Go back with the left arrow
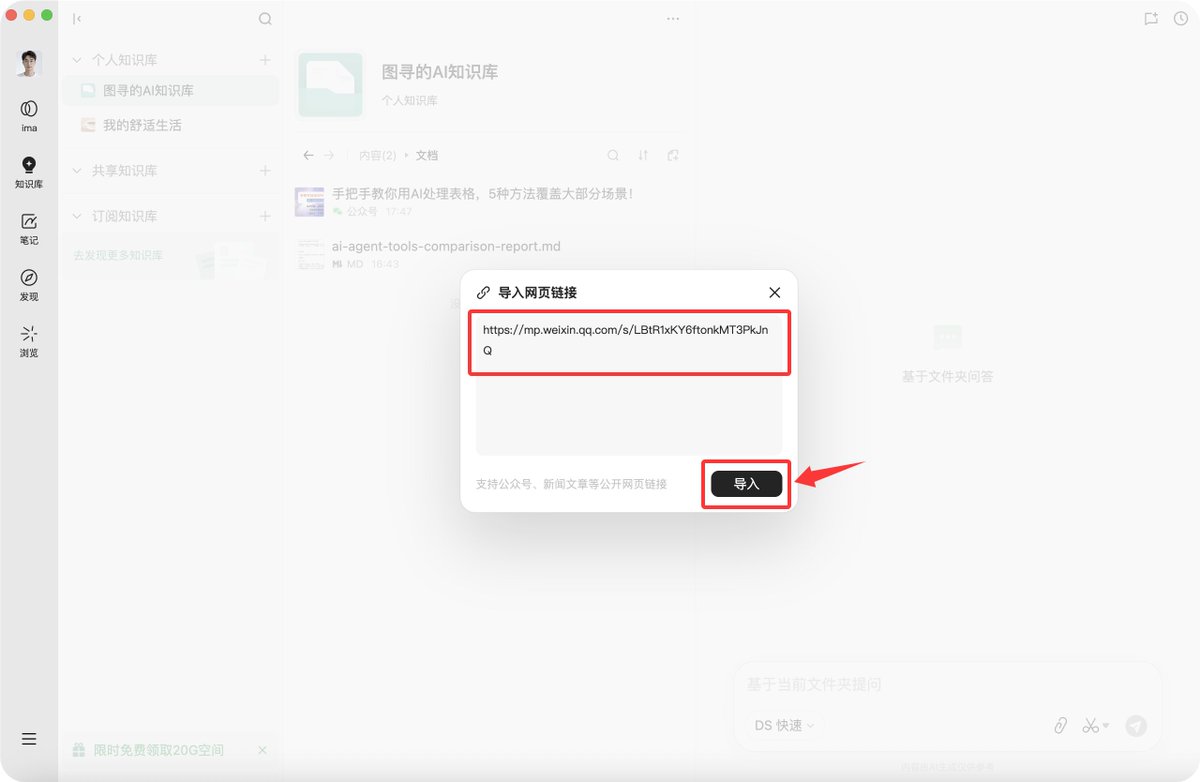Screen dimensions: 1200x782 click(x=308, y=155)
